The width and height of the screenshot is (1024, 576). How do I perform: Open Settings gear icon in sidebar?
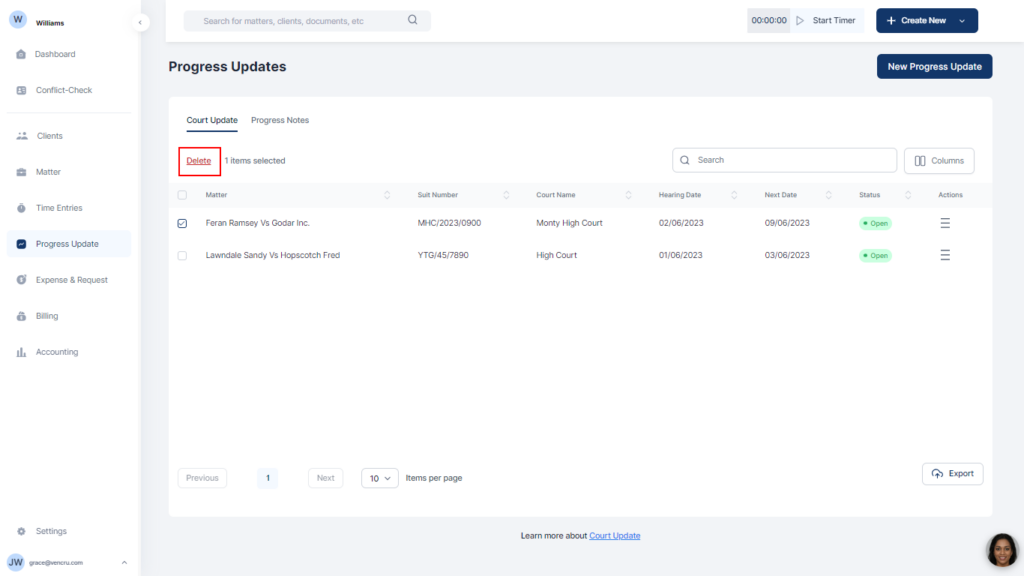click(x=21, y=531)
